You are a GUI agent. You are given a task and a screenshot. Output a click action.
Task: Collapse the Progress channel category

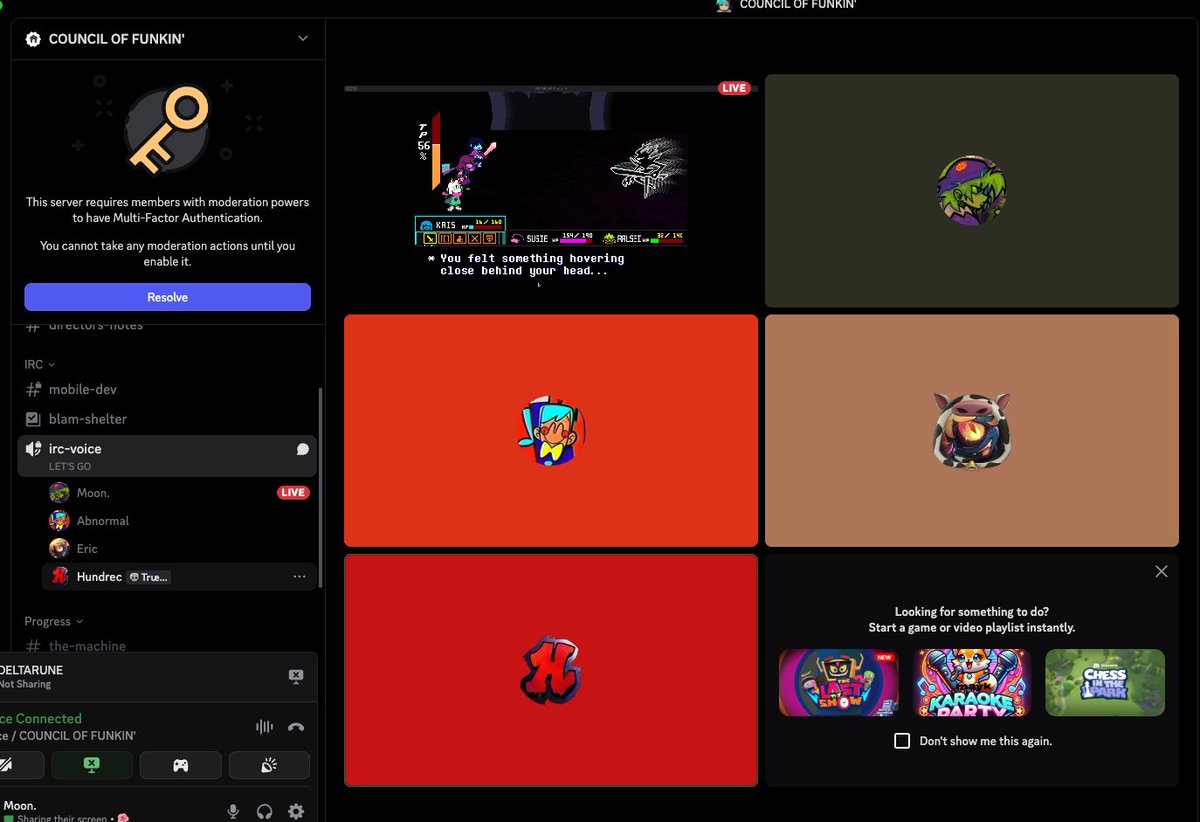click(x=54, y=621)
